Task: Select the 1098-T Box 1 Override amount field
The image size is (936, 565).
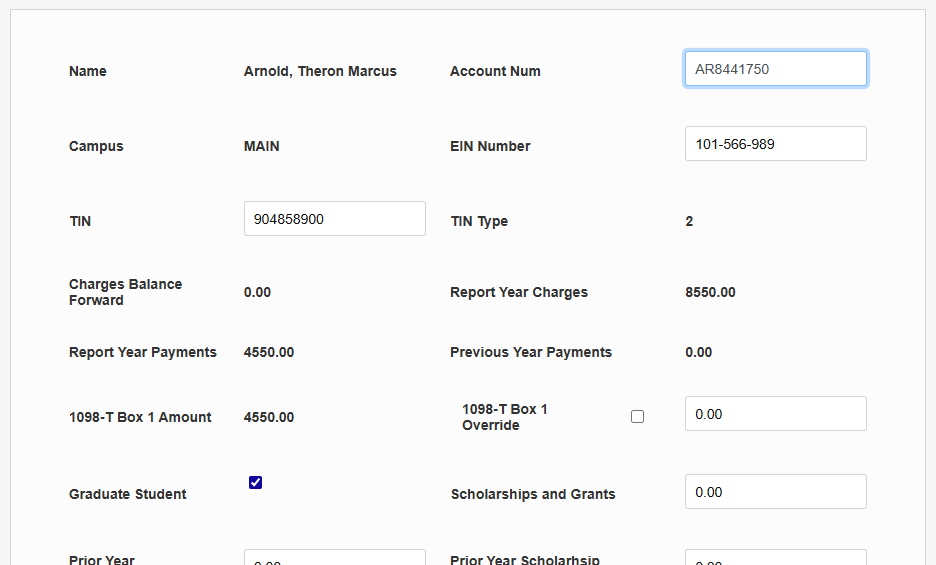Action: 775,414
